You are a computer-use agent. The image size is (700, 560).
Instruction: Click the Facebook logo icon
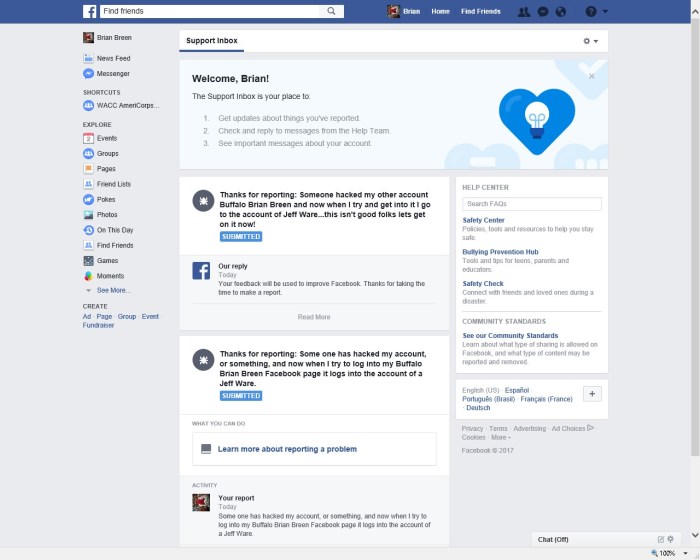pyautogui.click(x=89, y=11)
